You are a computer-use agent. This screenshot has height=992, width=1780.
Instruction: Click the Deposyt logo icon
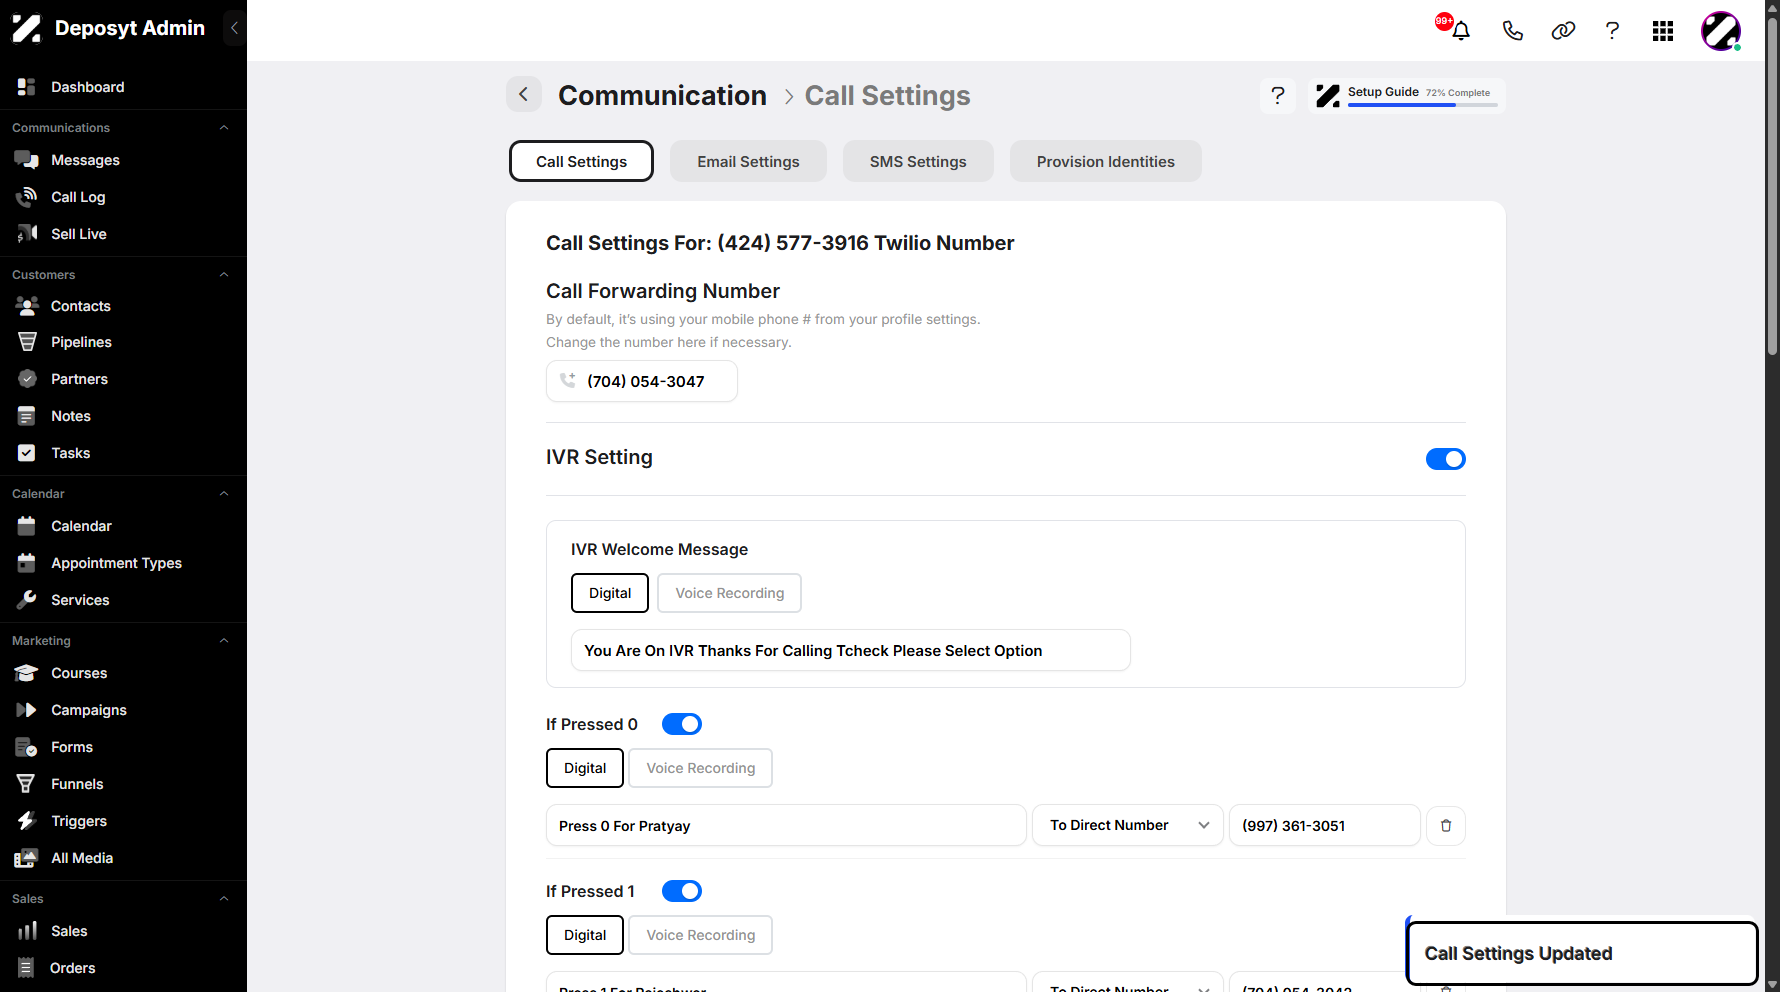click(26, 28)
